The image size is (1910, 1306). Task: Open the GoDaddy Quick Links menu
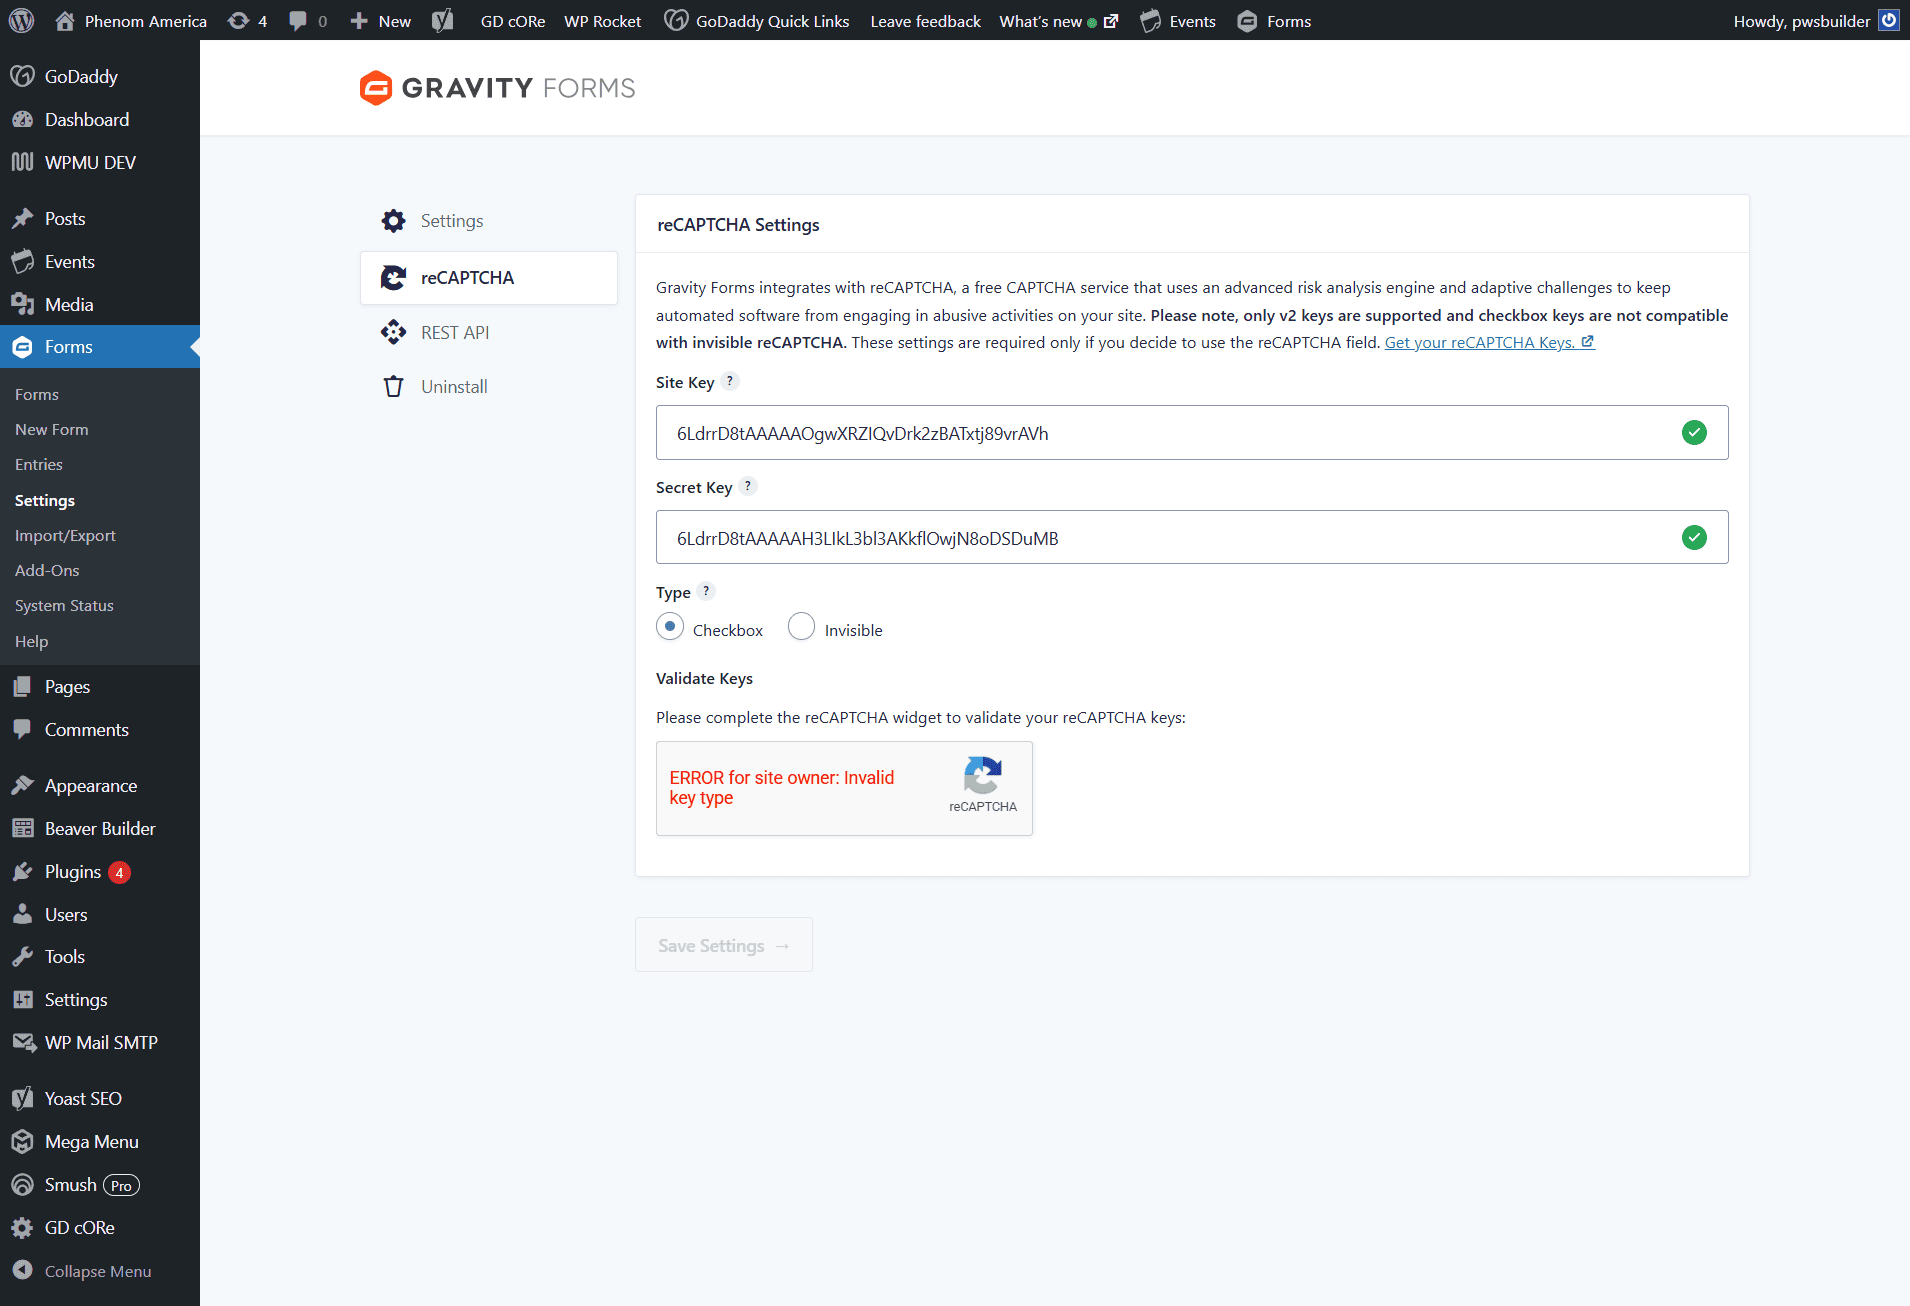click(x=757, y=21)
